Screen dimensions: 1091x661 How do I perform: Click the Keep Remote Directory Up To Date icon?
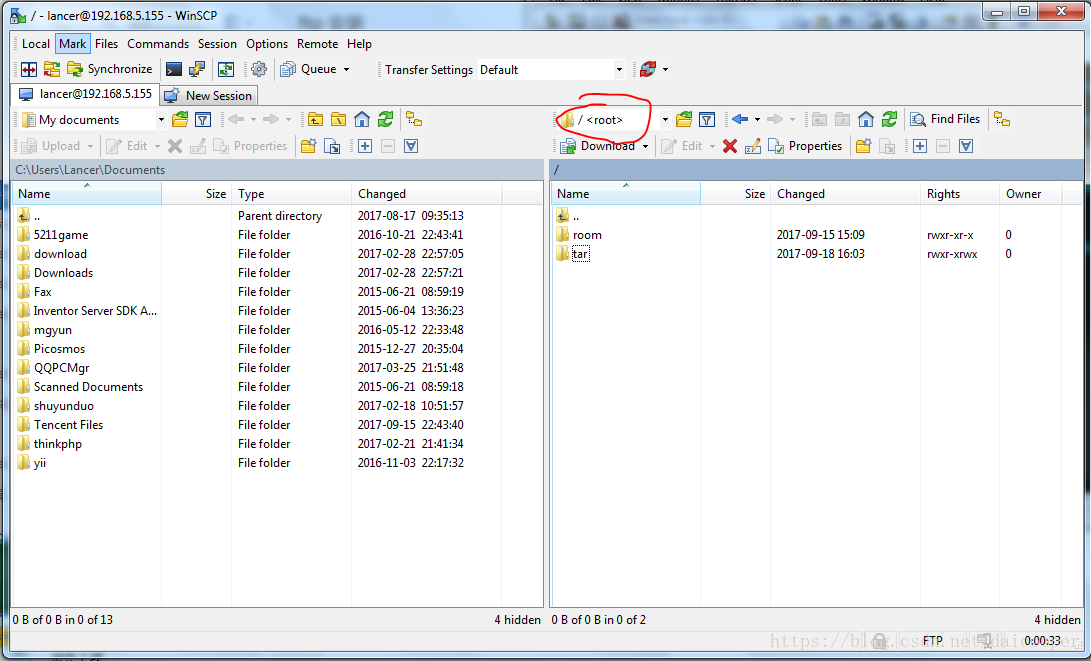[x=225, y=69]
